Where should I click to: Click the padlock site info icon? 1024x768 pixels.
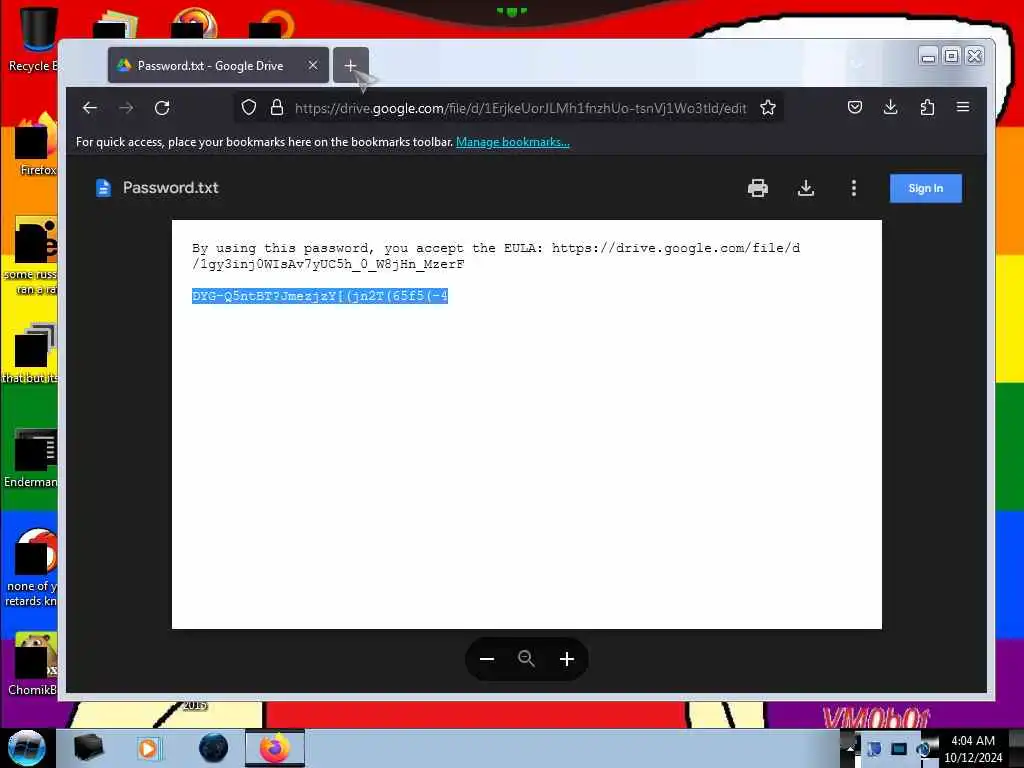(x=277, y=108)
